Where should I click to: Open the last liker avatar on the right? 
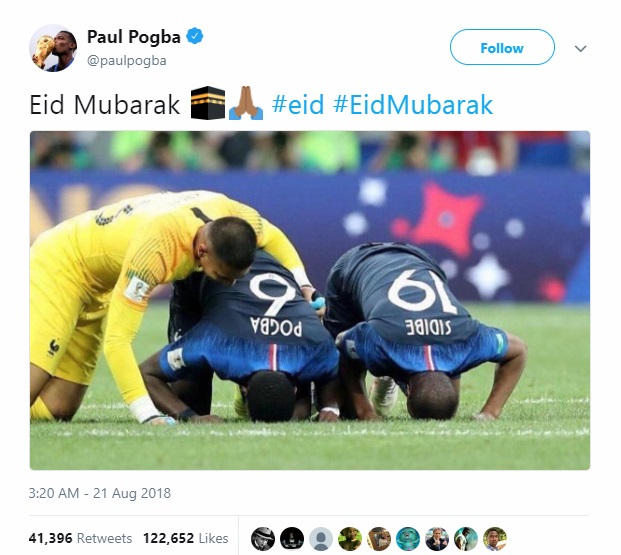click(495, 539)
